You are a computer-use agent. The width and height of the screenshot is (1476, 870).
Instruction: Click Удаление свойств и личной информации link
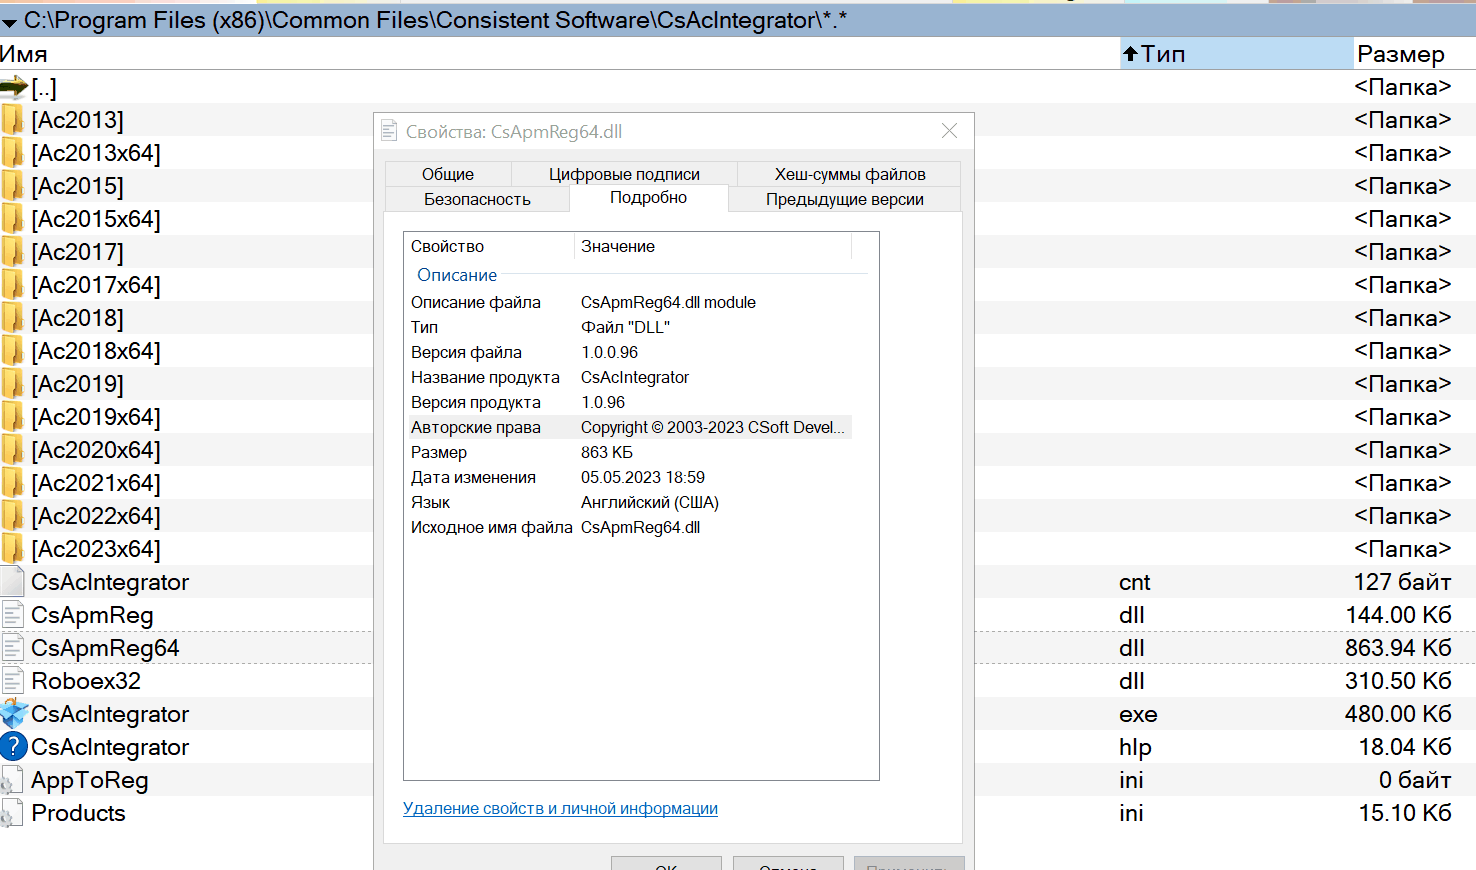560,808
